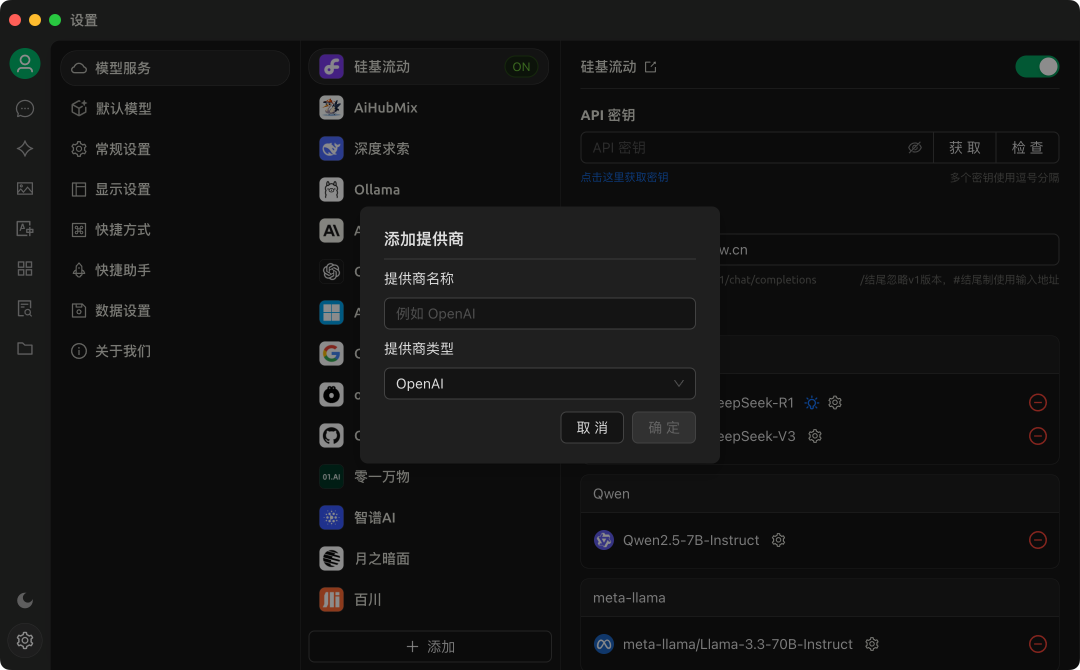Viewport: 1080px width, 670px height.
Task: Select 硅基流动 provider in list
Action: 428,67
